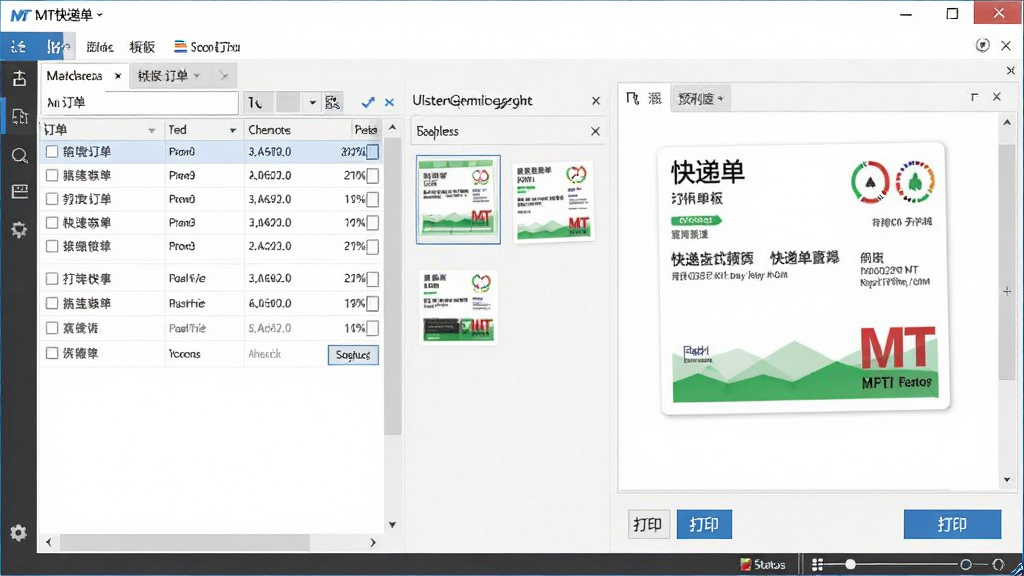
Task: Click the circle icon at the status bar's right end
Action: [998, 564]
